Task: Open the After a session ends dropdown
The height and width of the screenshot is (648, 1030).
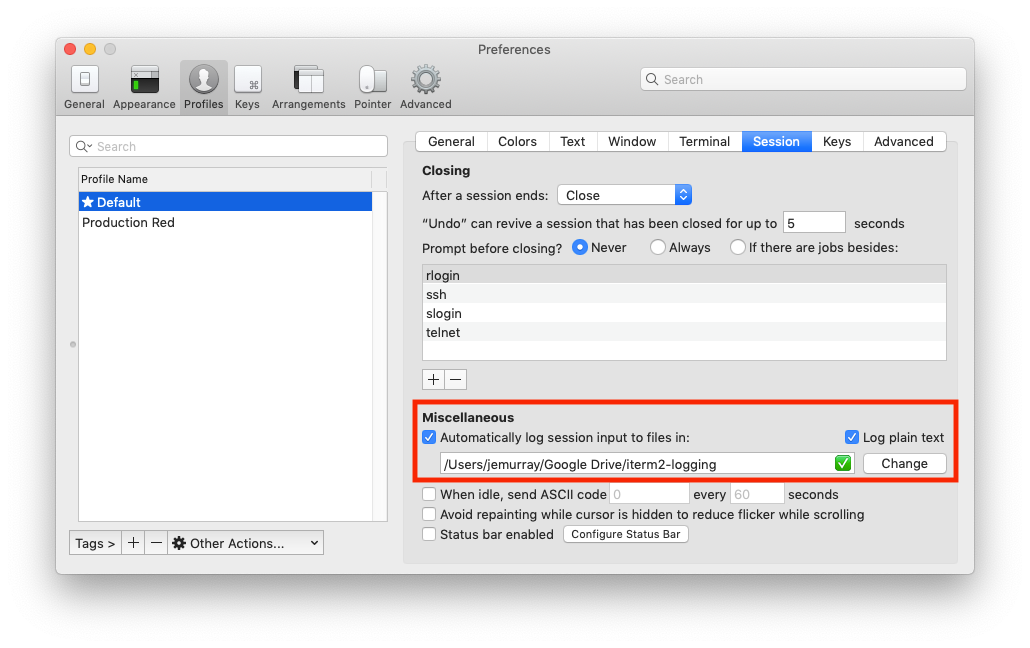Action: (x=624, y=194)
